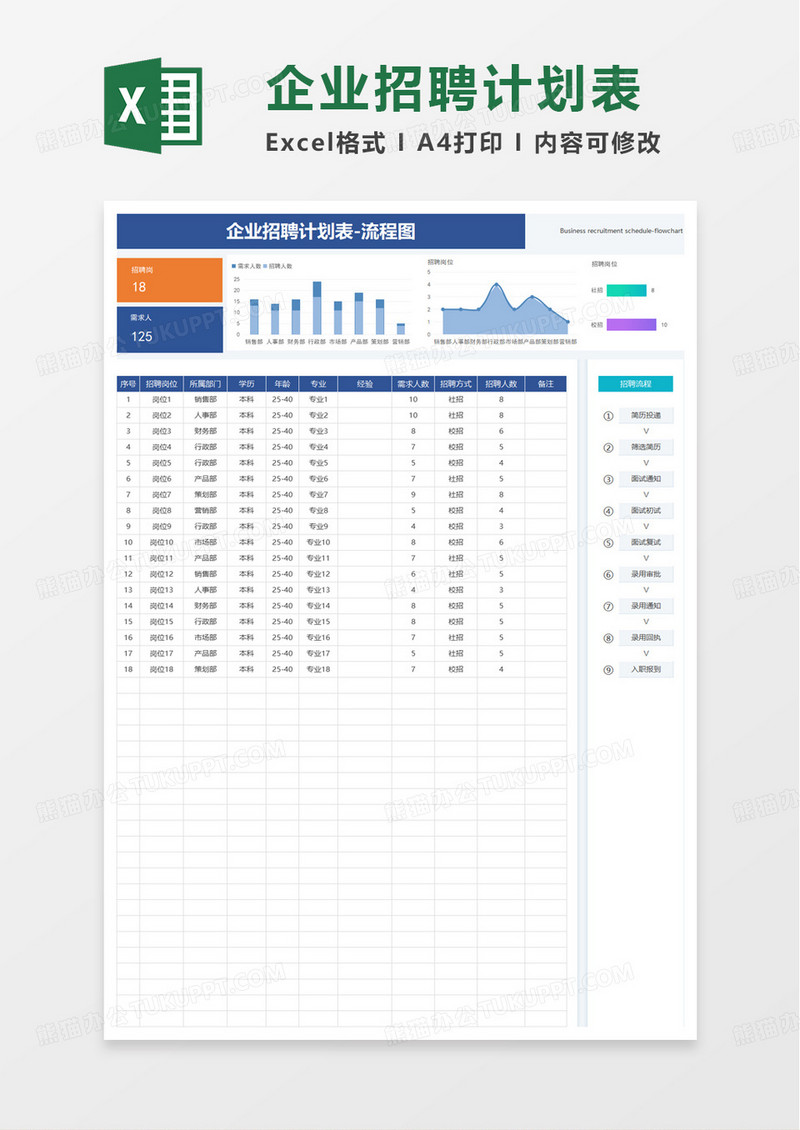This screenshot has height=1130, width=800.
Task: Click the 序号 column header
Action: 128,384
